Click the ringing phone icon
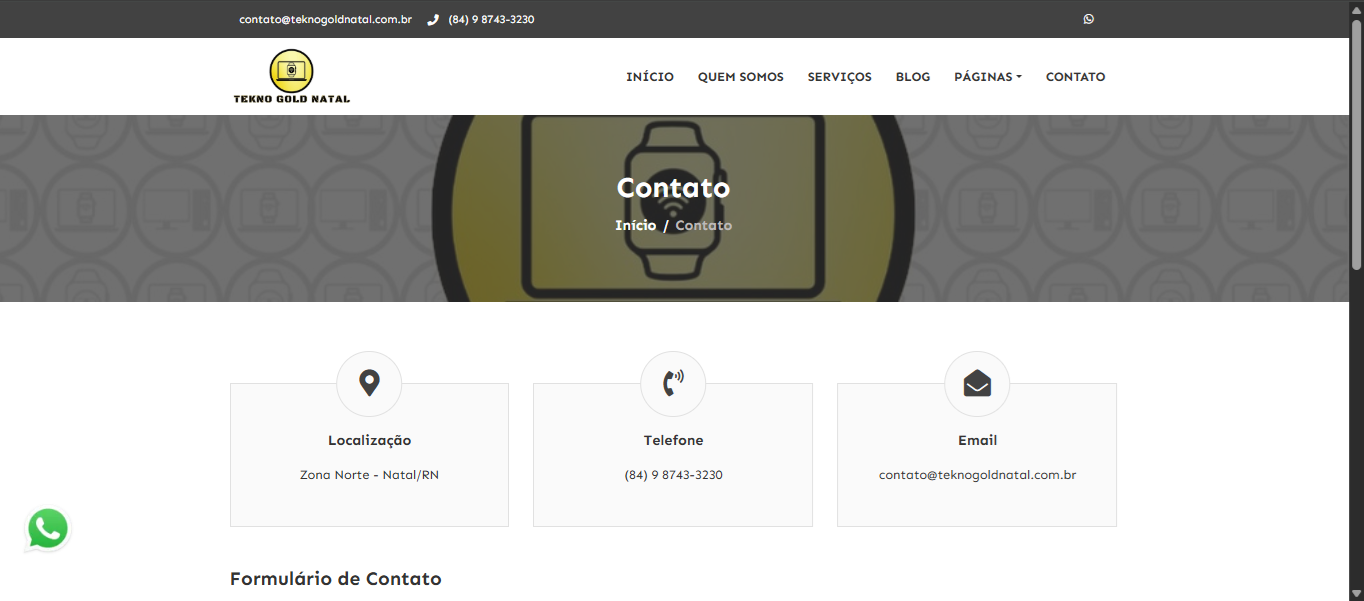The image size is (1364, 601). click(x=673, y=383)
